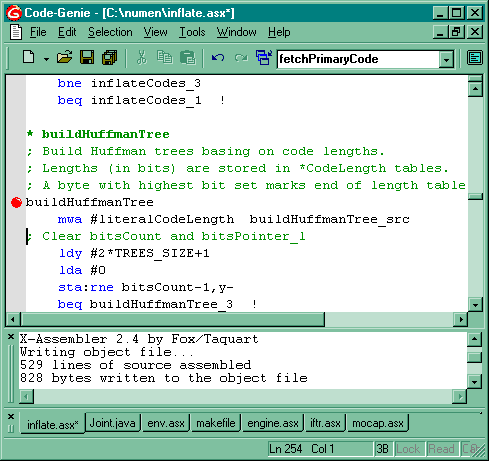The width and height of the screenshot is (489, 461).
Task: Click the editor horizontal scrollbar thumb
Action: tap(172, 319)
